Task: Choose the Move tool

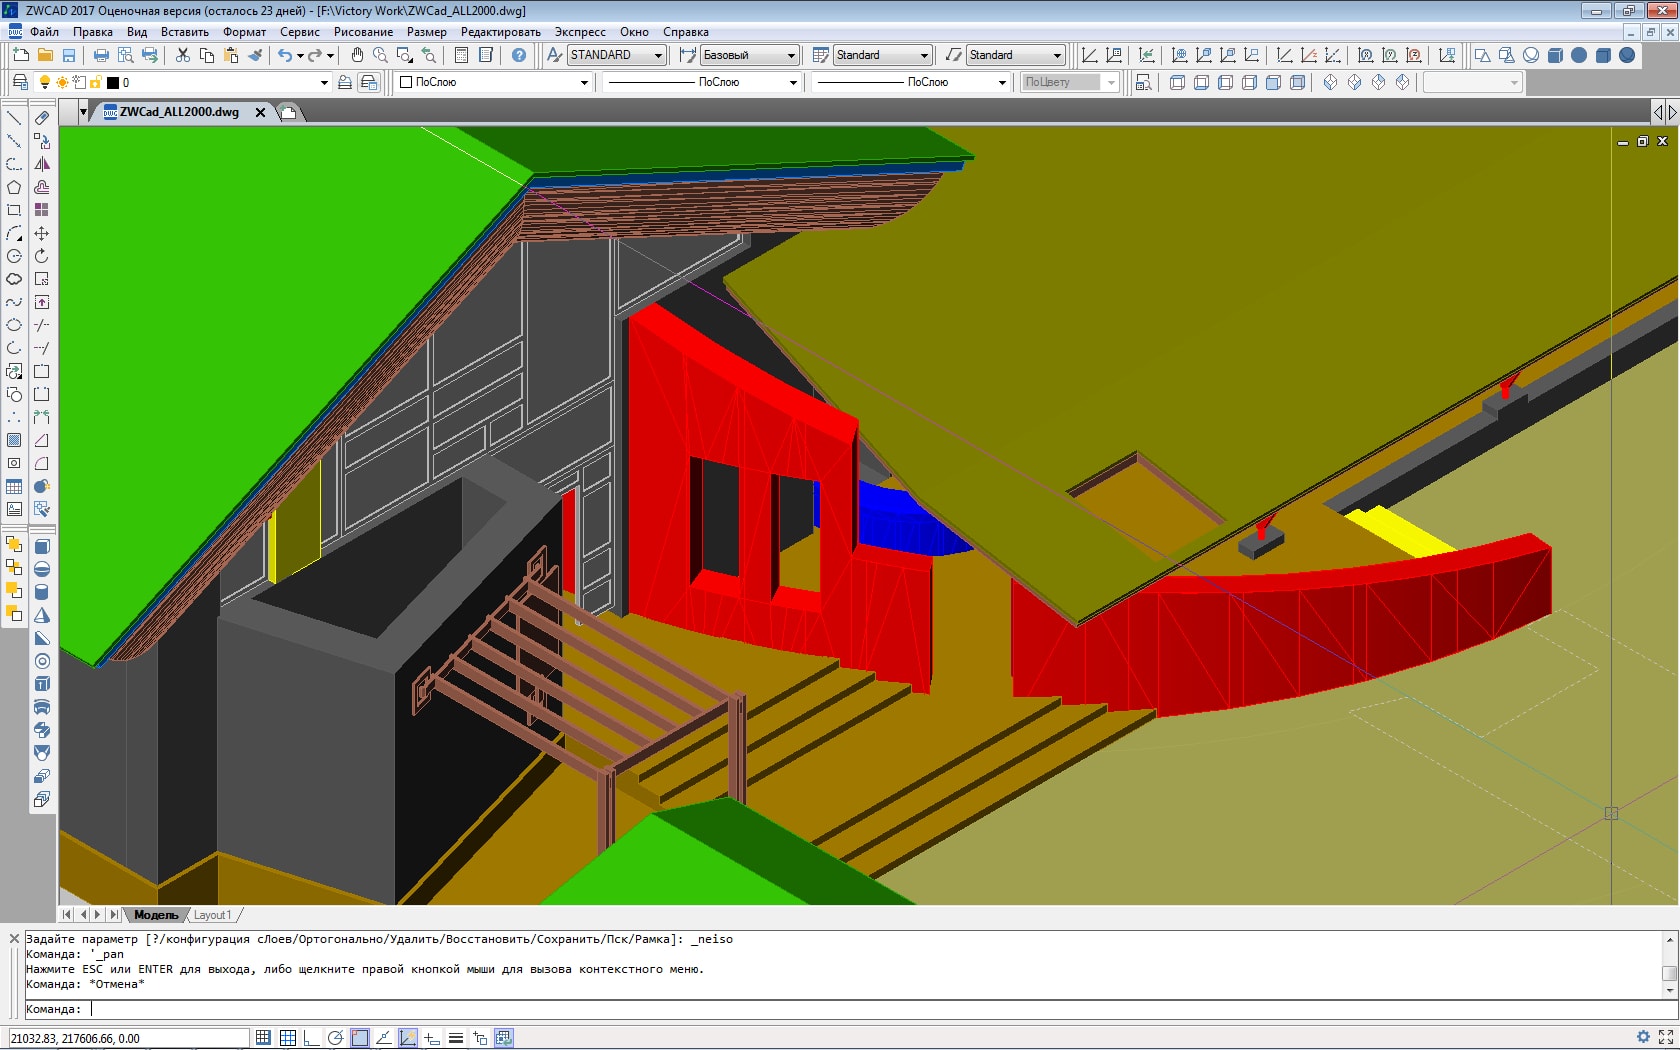Action: tap(42, 233)
